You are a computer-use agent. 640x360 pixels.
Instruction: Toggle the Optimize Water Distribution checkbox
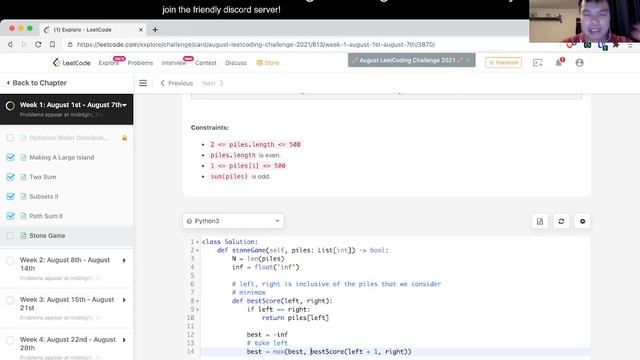(x=10, y=138)
